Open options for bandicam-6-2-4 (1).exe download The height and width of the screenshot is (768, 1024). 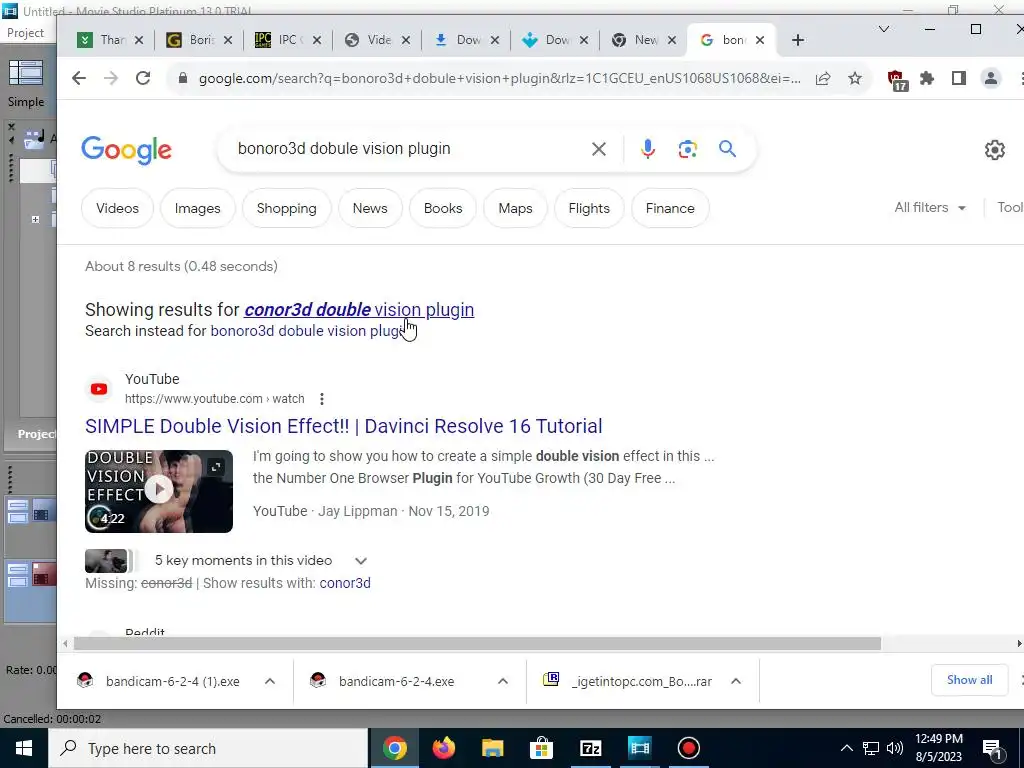pyautogui.click(x=270, y=681)
